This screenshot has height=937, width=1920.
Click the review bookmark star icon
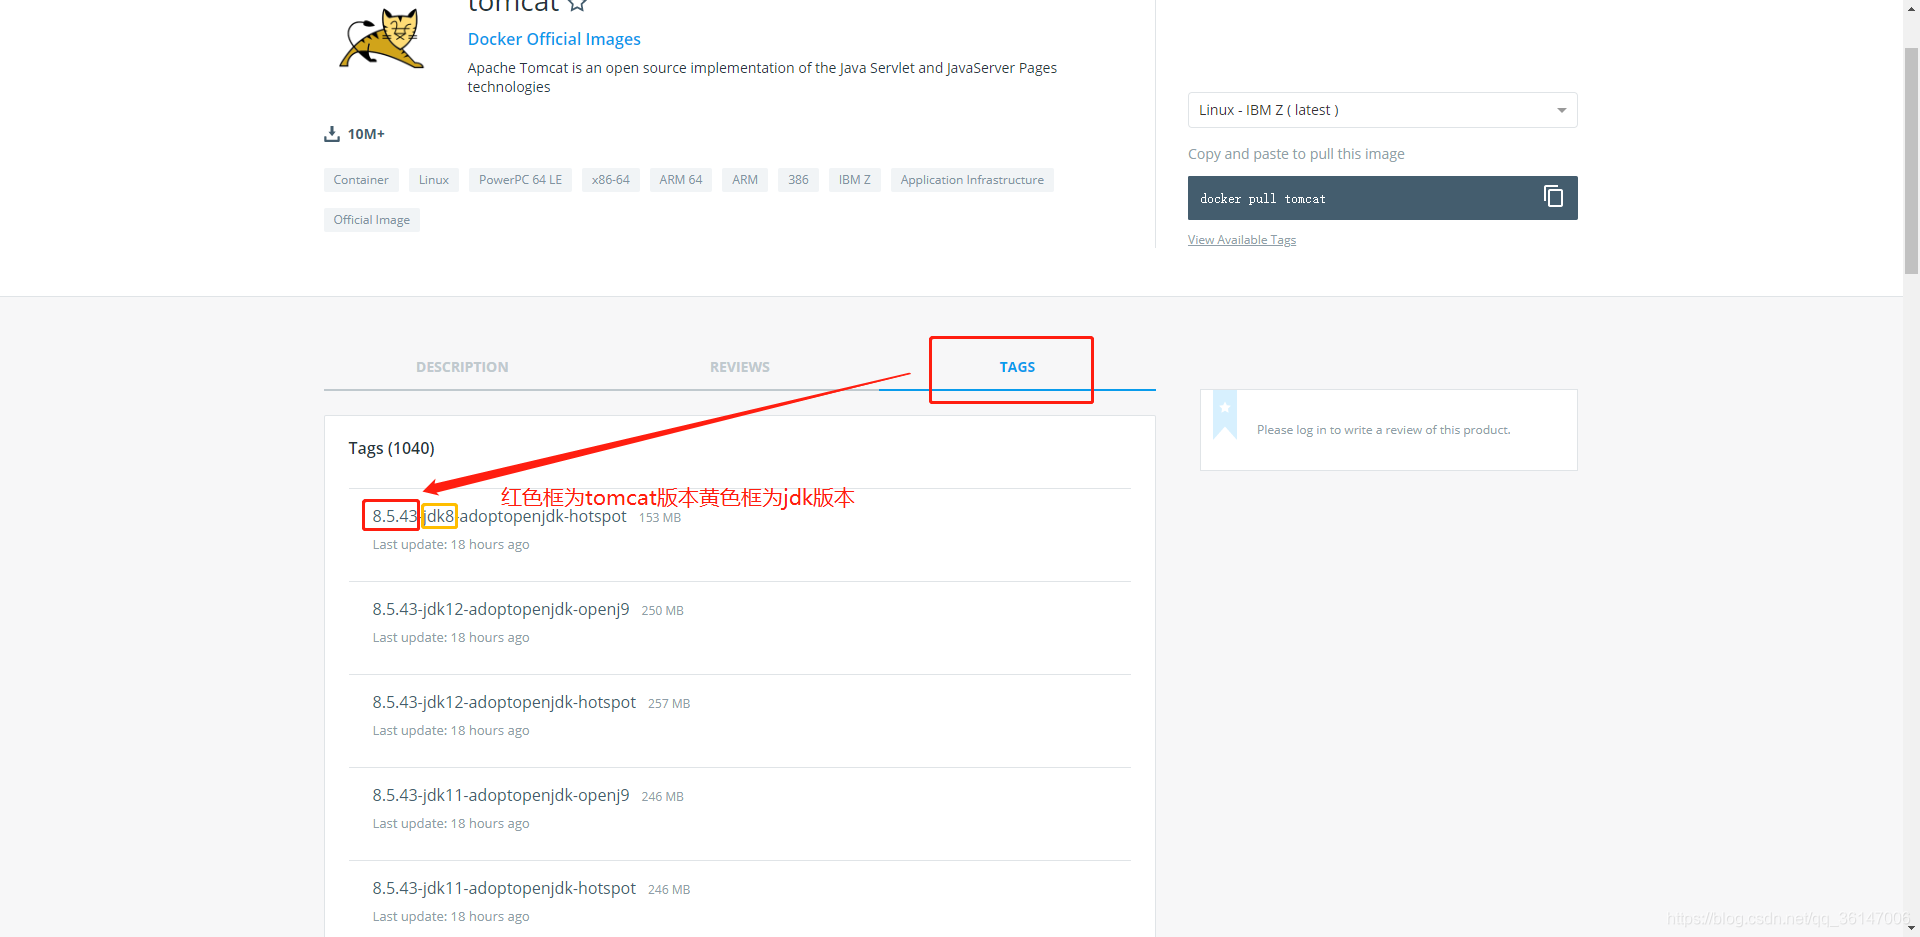(1225, 413)
